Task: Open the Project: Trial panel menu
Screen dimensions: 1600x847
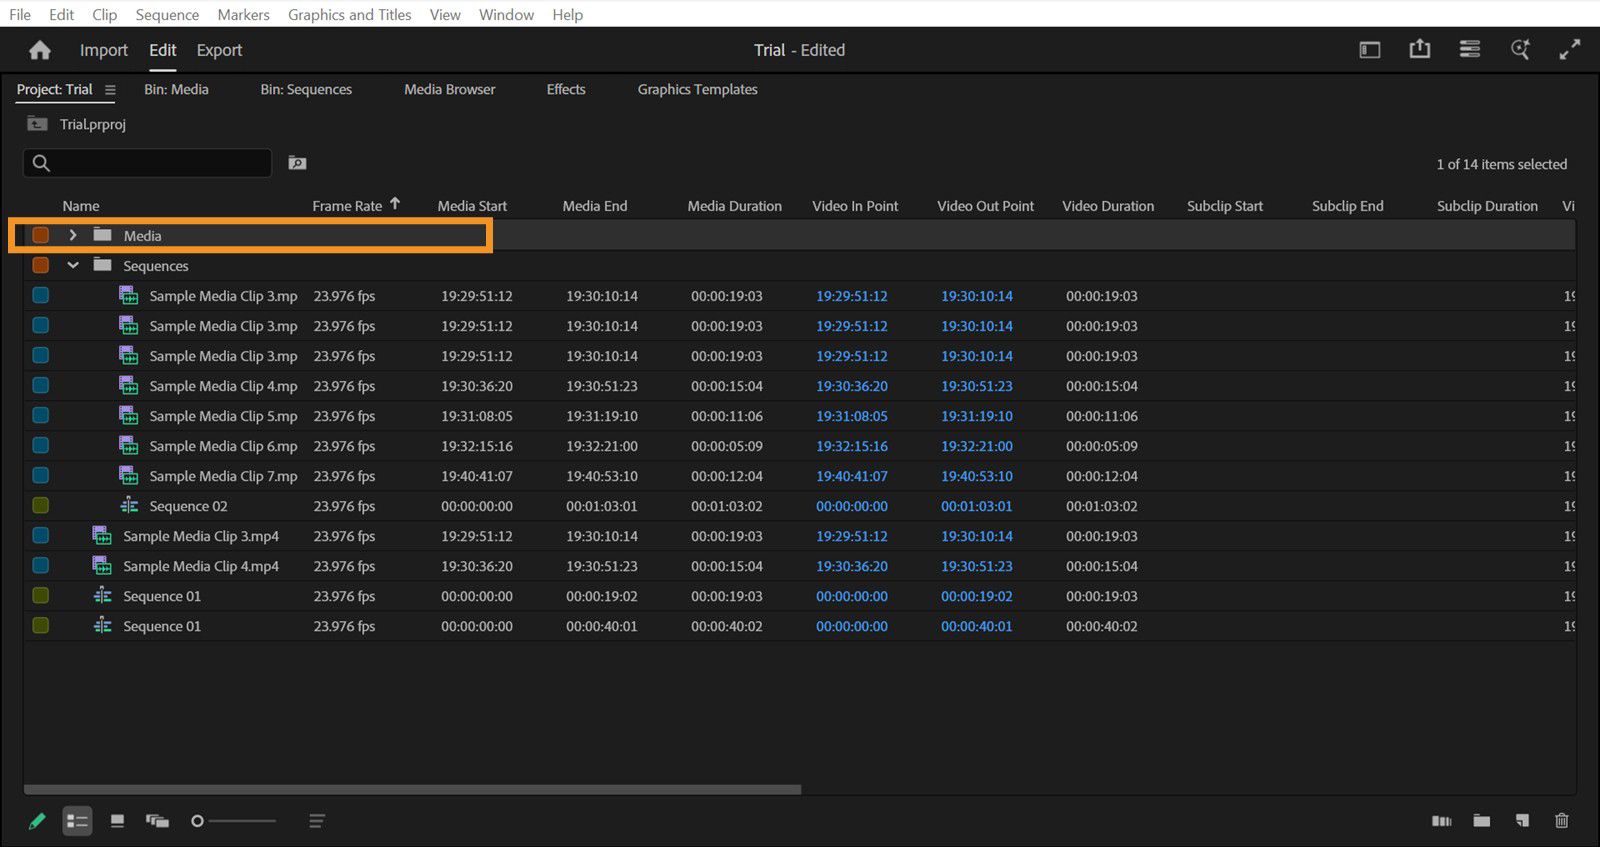Action: tap(110, 90)
